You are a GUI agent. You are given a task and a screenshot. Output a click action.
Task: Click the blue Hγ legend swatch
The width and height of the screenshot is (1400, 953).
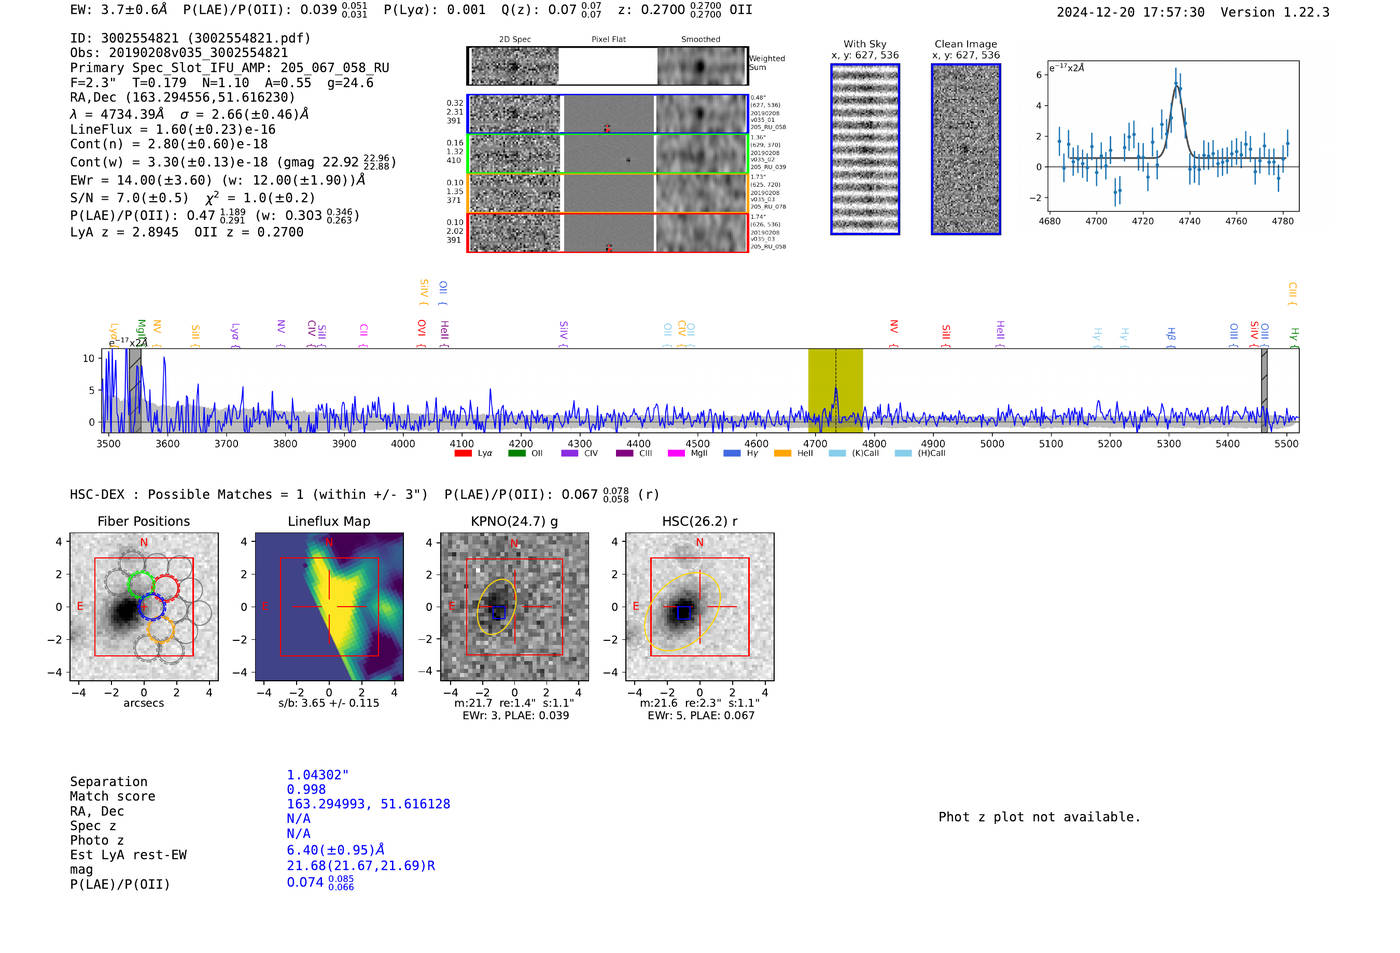[x=732, y=453]
